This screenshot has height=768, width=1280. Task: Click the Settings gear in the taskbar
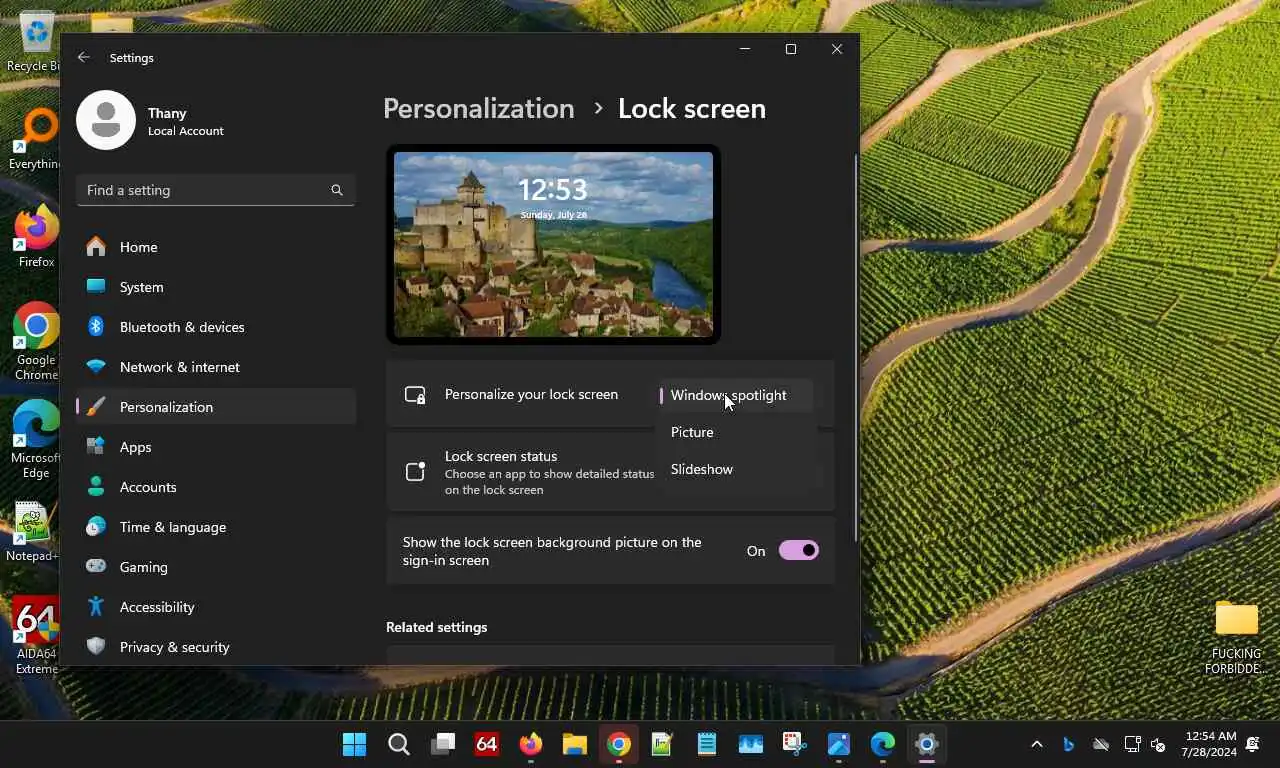coord(927,744)
